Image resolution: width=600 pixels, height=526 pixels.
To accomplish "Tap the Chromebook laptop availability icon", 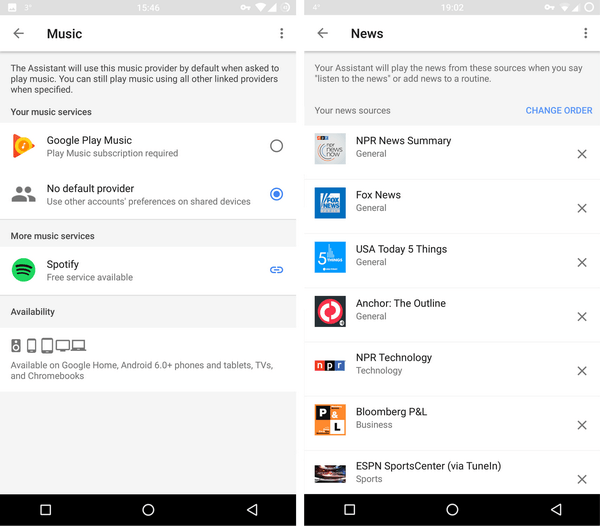I will (78, 346).
